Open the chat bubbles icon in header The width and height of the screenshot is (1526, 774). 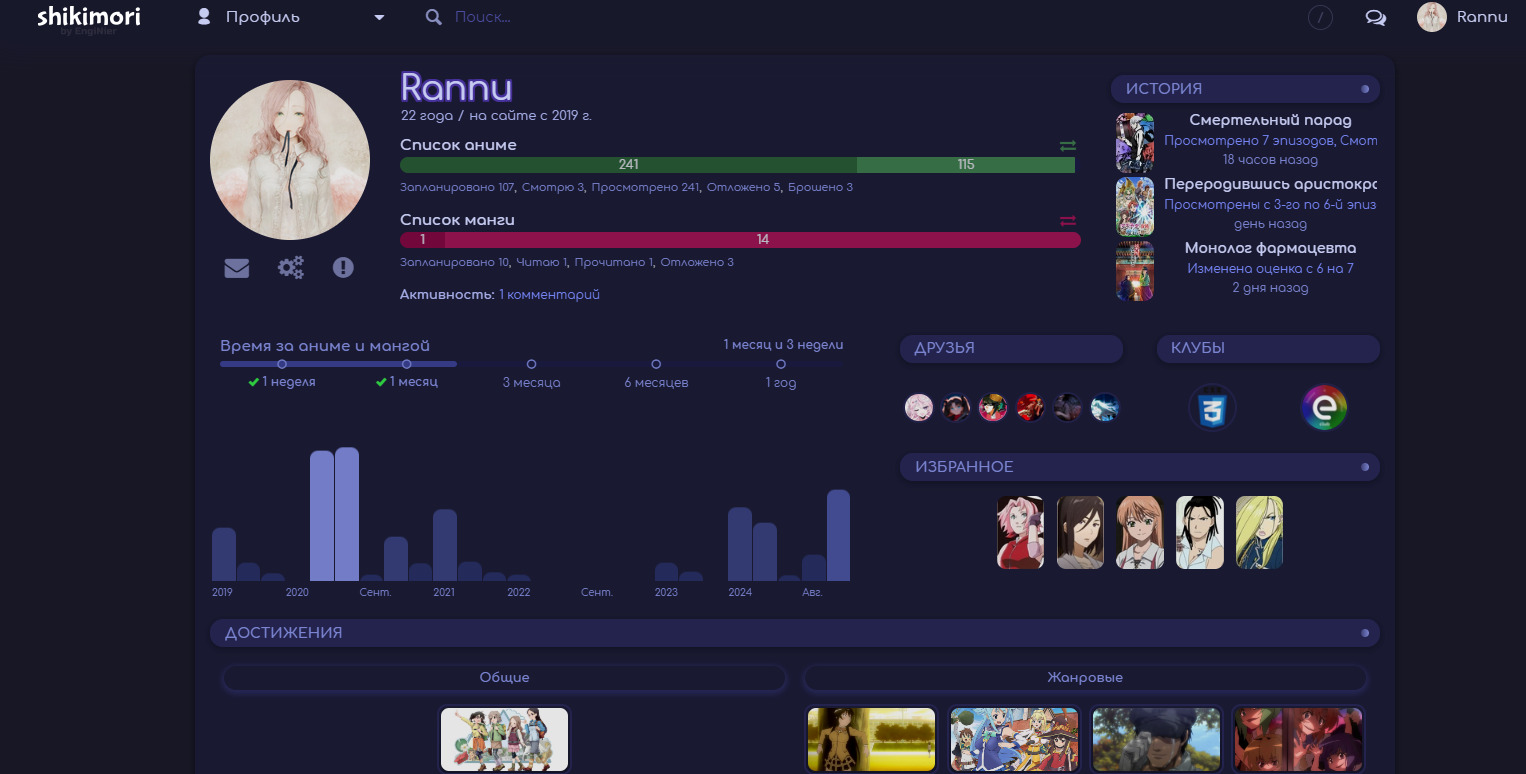pos(1375,18)
